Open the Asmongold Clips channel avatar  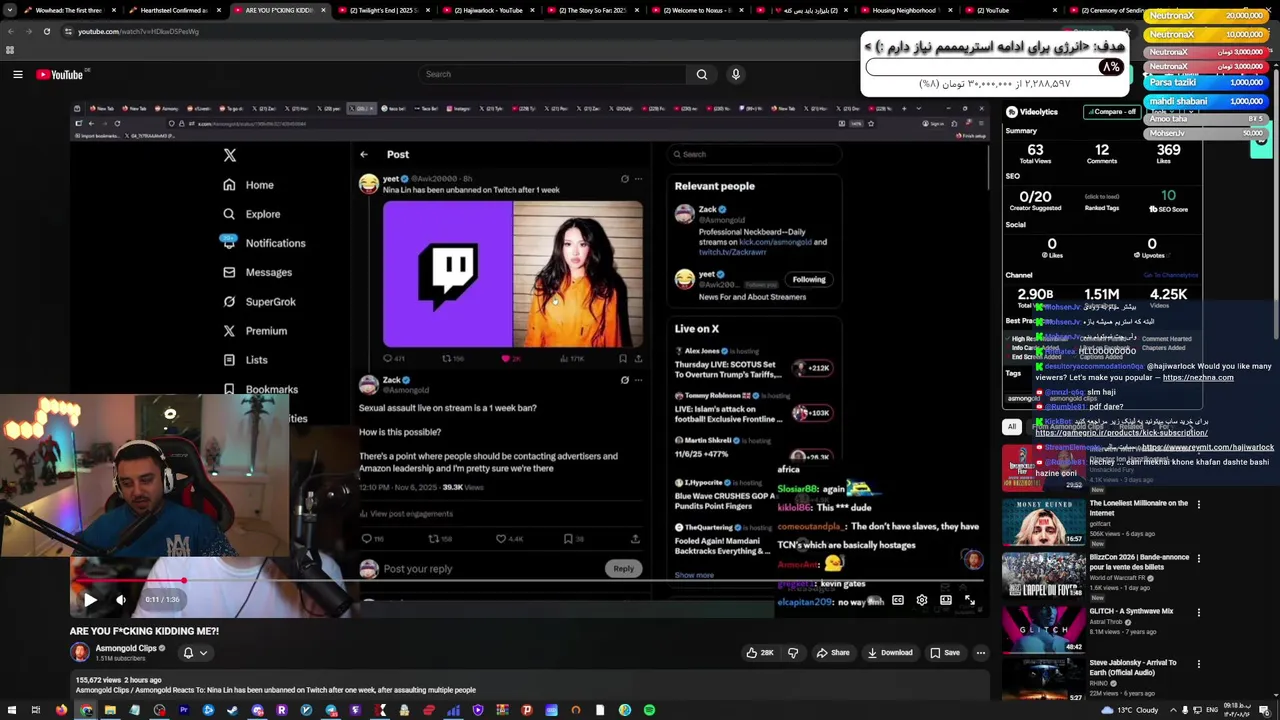pyautogui.click(x=80, y=653)
